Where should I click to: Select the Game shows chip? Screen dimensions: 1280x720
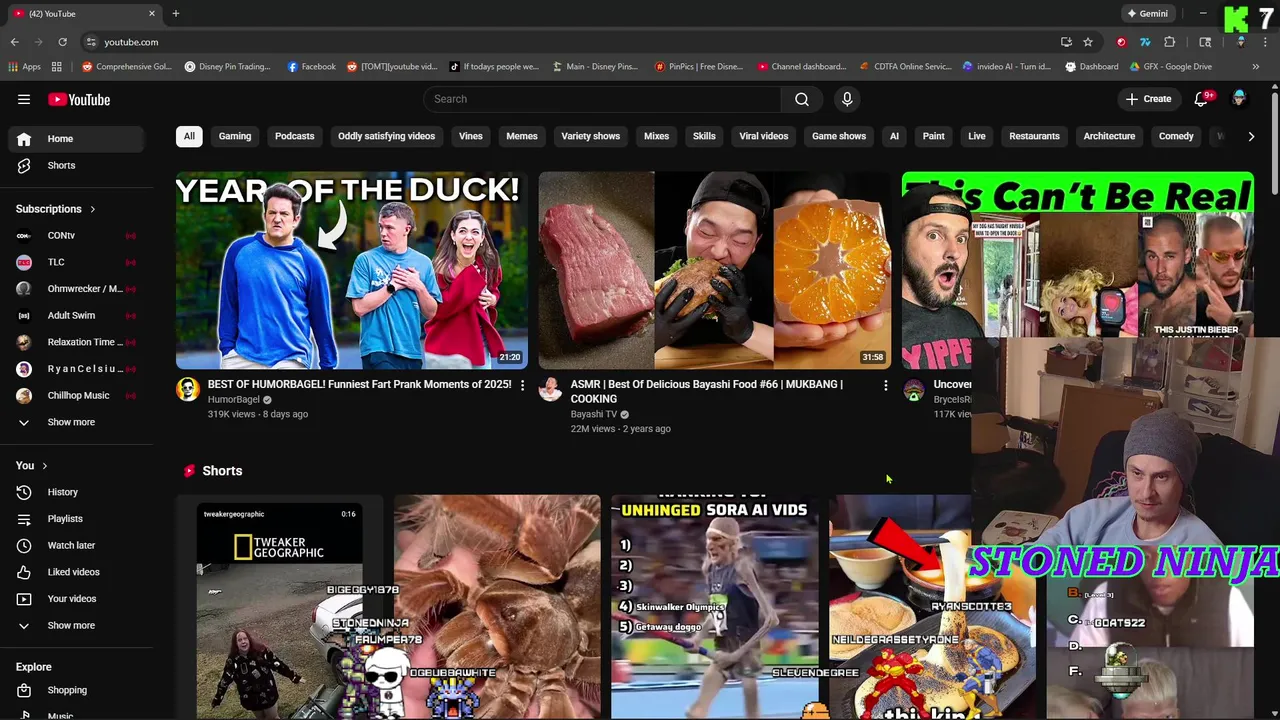click(x=839, y=136)
